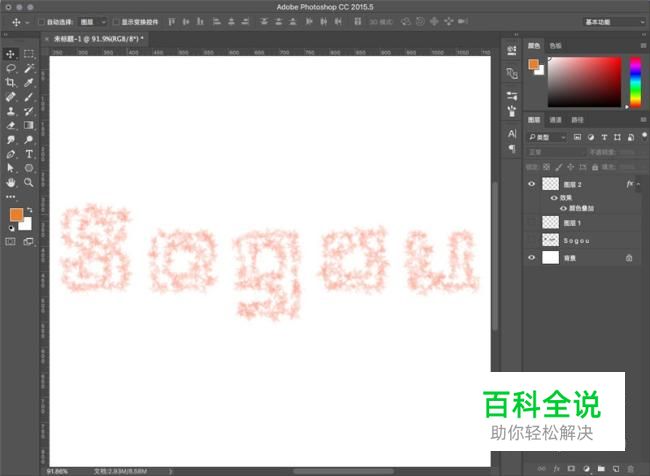Choose the Crop tool
The height and width of the screenshot is (476, 650).
(11, 83)
